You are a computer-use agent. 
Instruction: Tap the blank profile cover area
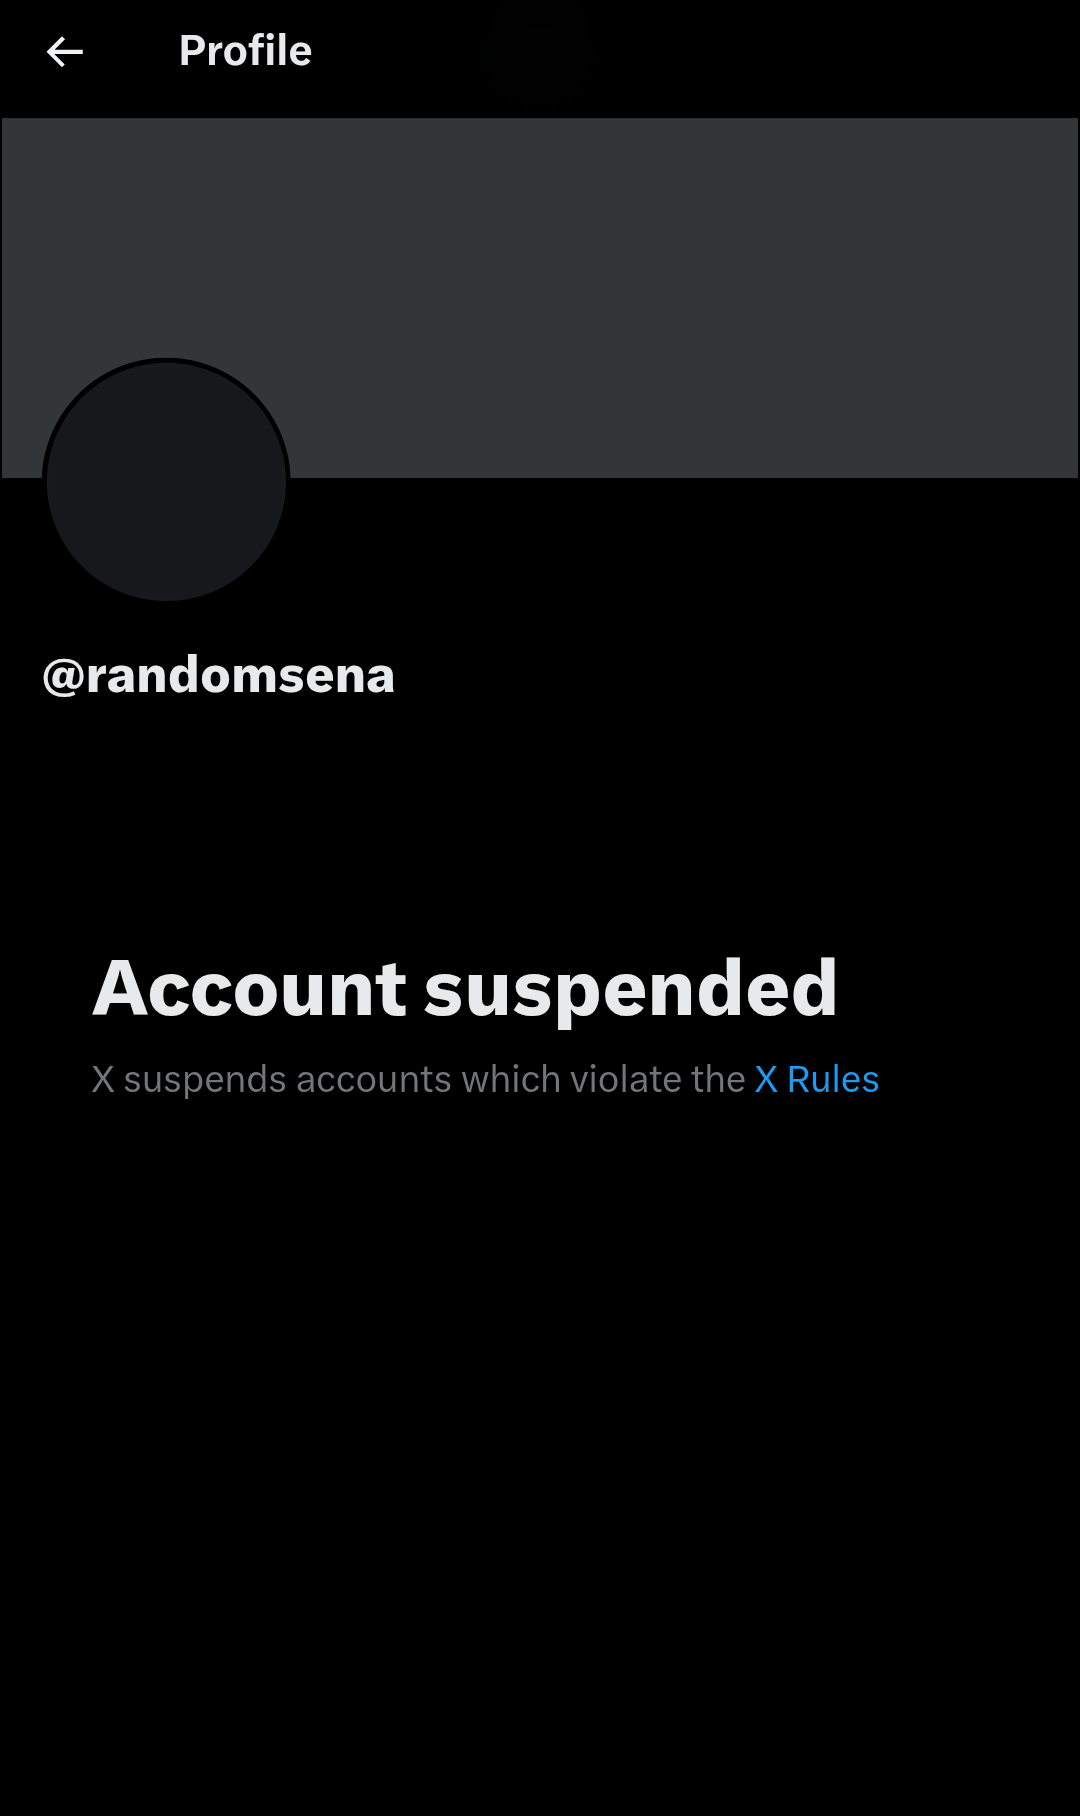tap(540, 298)
